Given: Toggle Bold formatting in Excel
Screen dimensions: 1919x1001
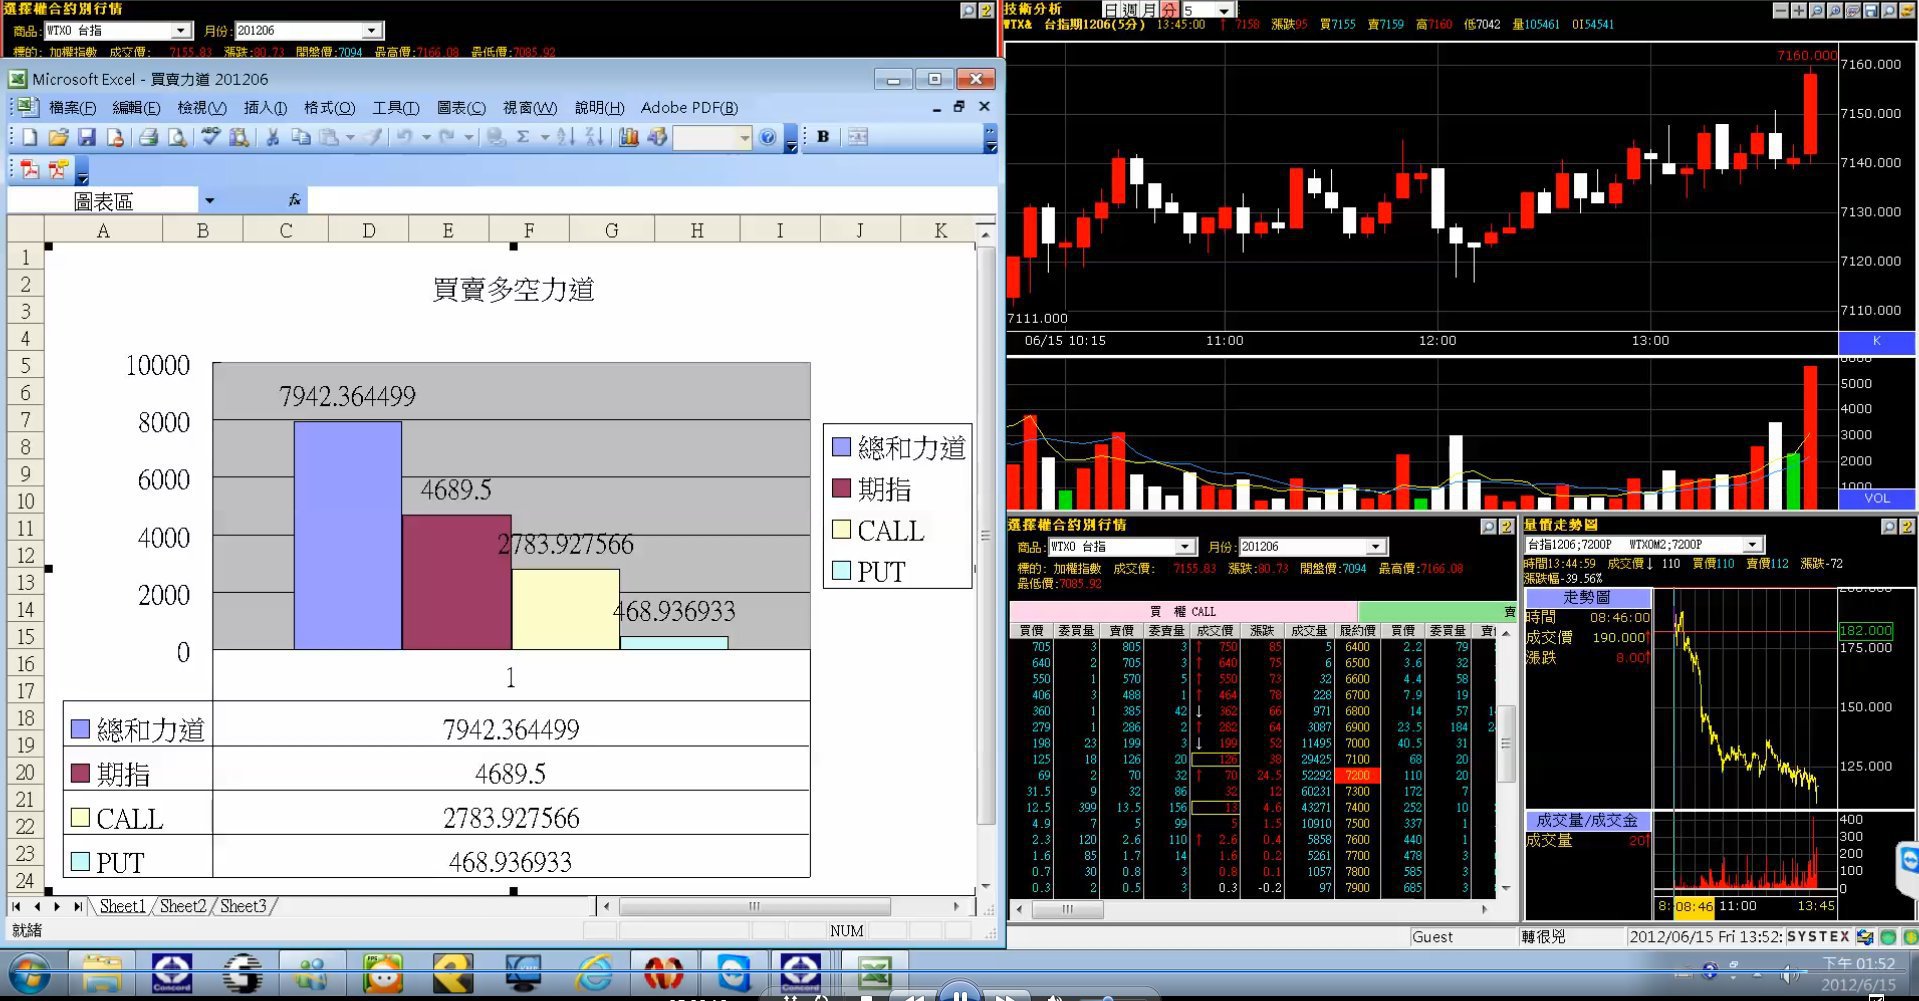Looking at the screenshot, I should [823, 137].
